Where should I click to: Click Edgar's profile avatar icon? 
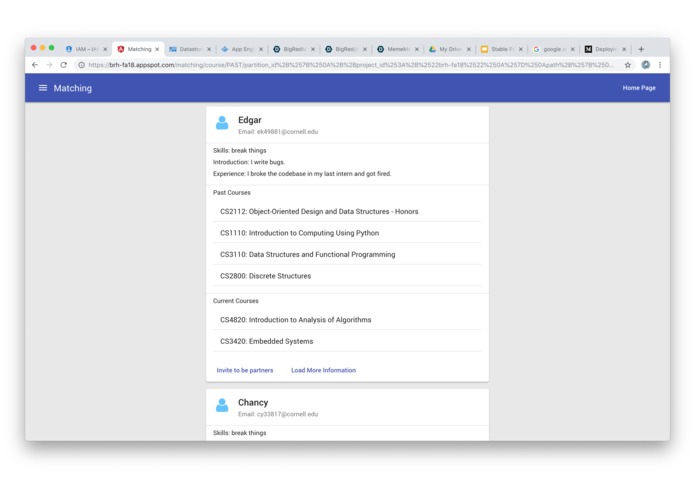coord(222,122)
